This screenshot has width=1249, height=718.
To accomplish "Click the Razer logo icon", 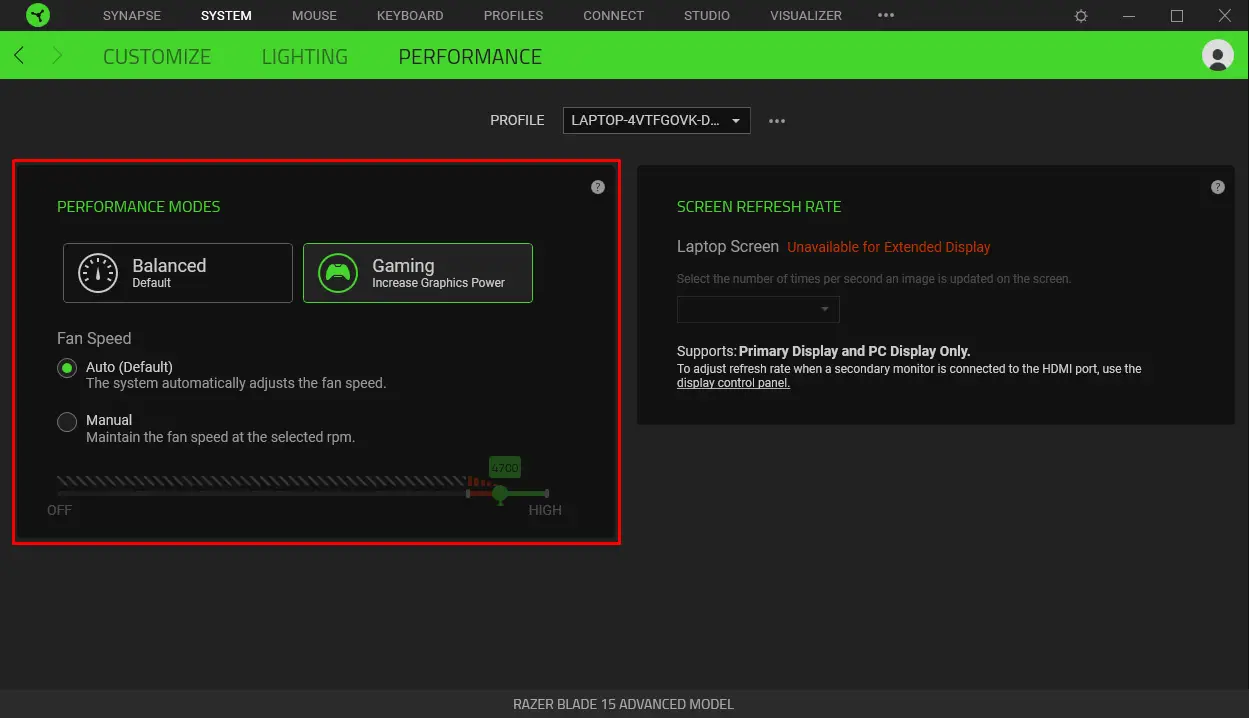I will [x=38, y=15].
